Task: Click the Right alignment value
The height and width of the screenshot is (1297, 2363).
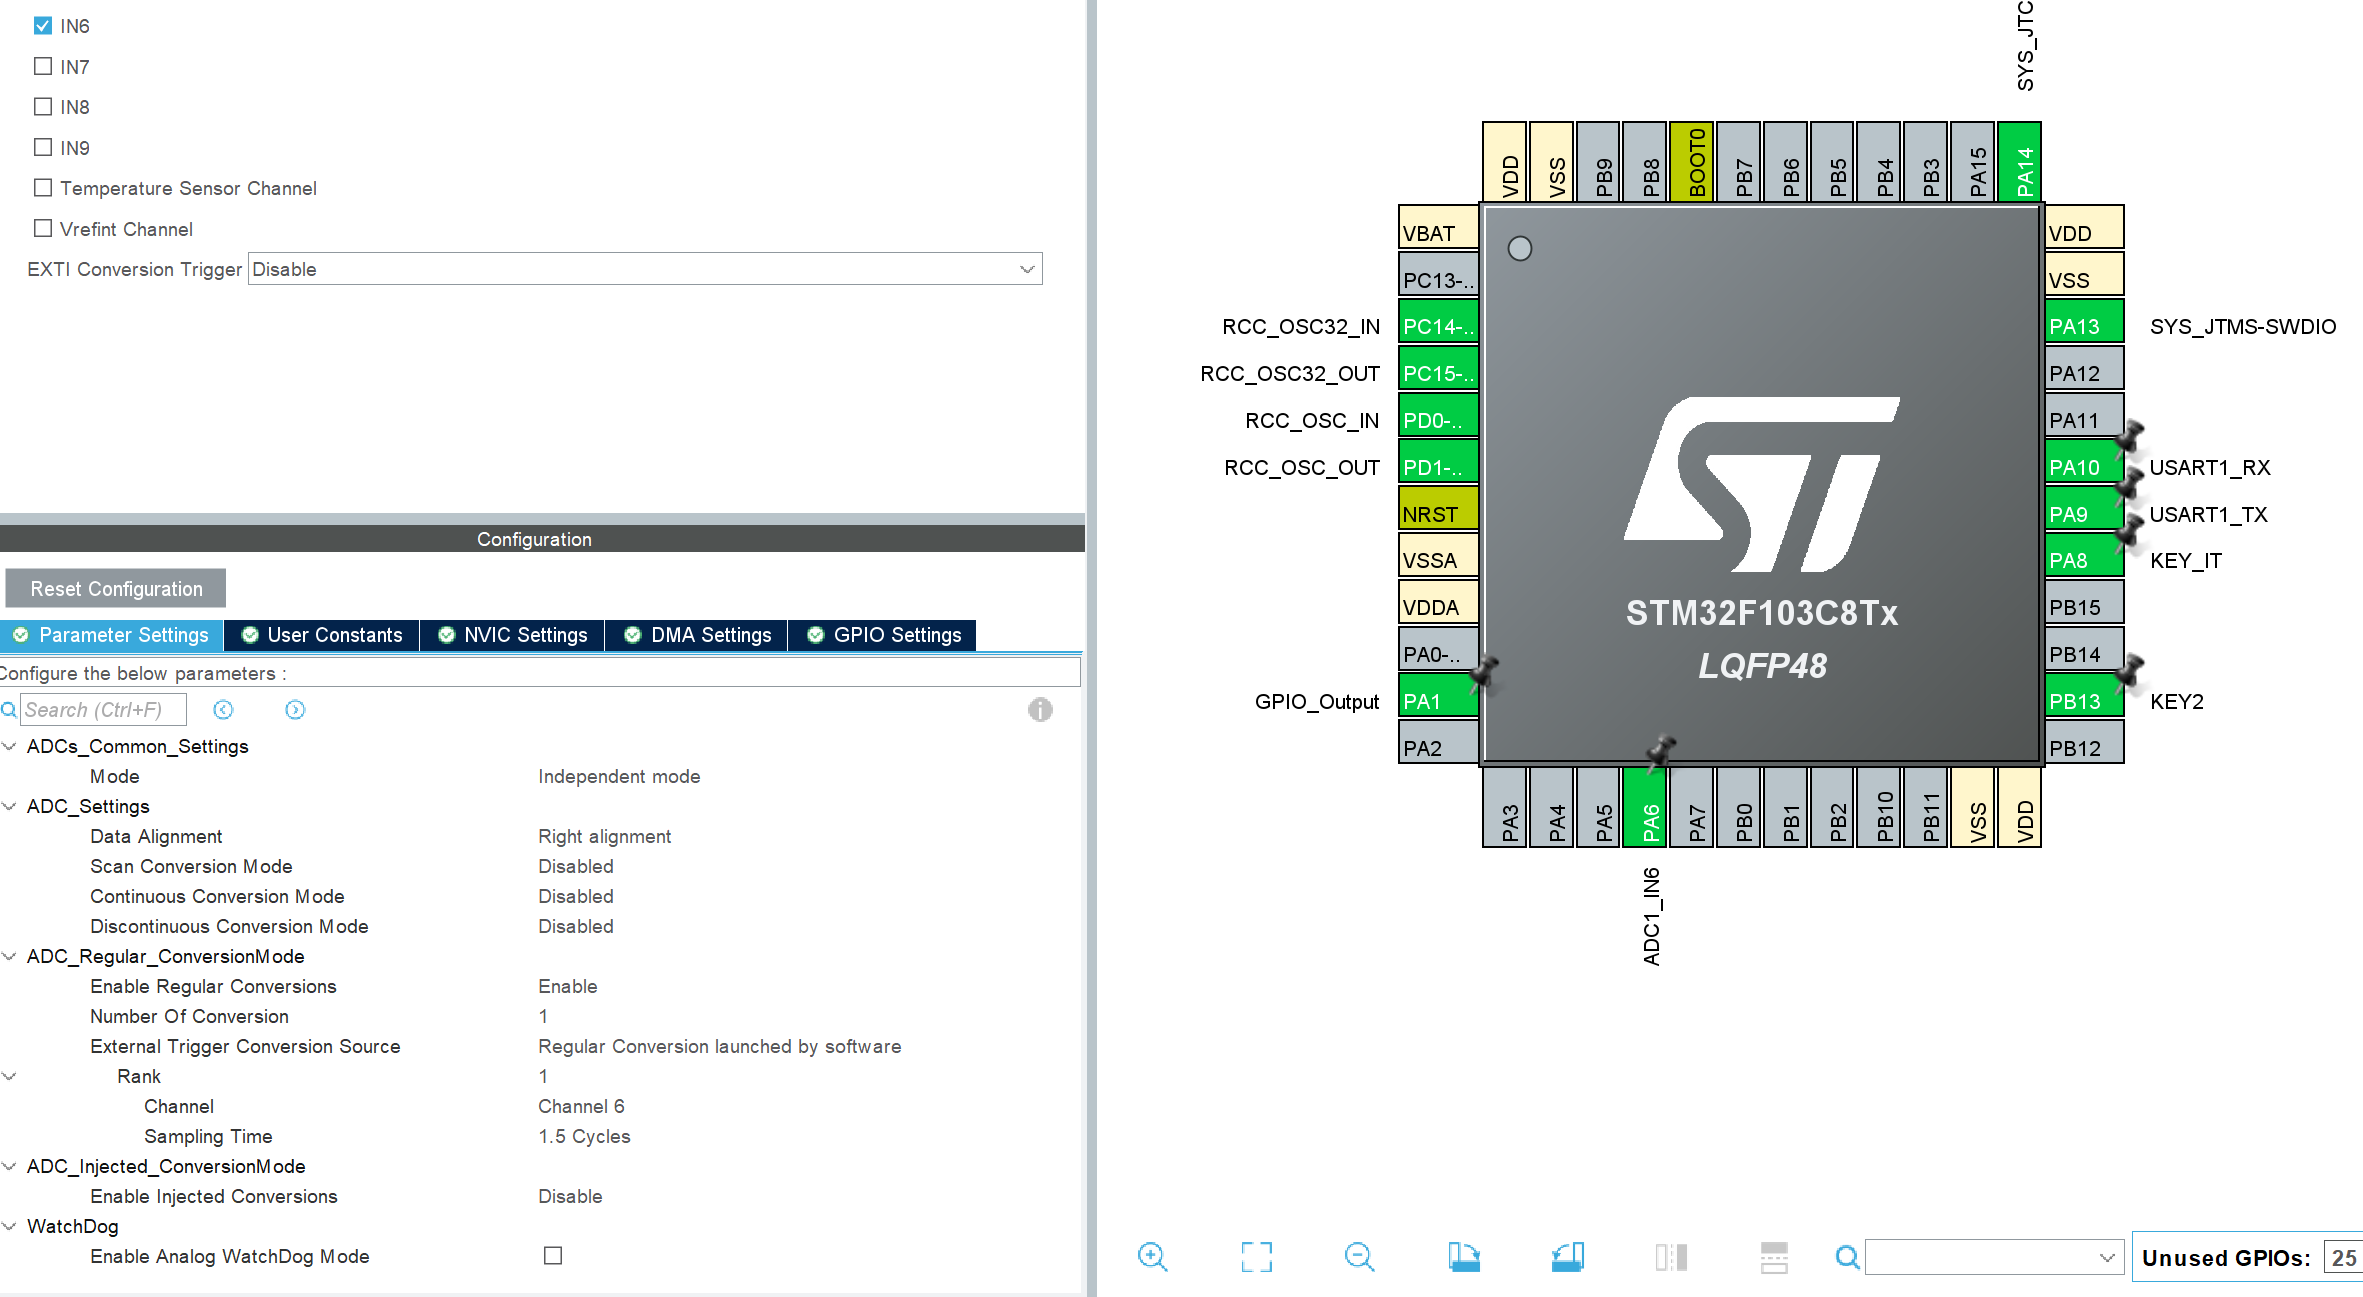Action: pos(604,836)
